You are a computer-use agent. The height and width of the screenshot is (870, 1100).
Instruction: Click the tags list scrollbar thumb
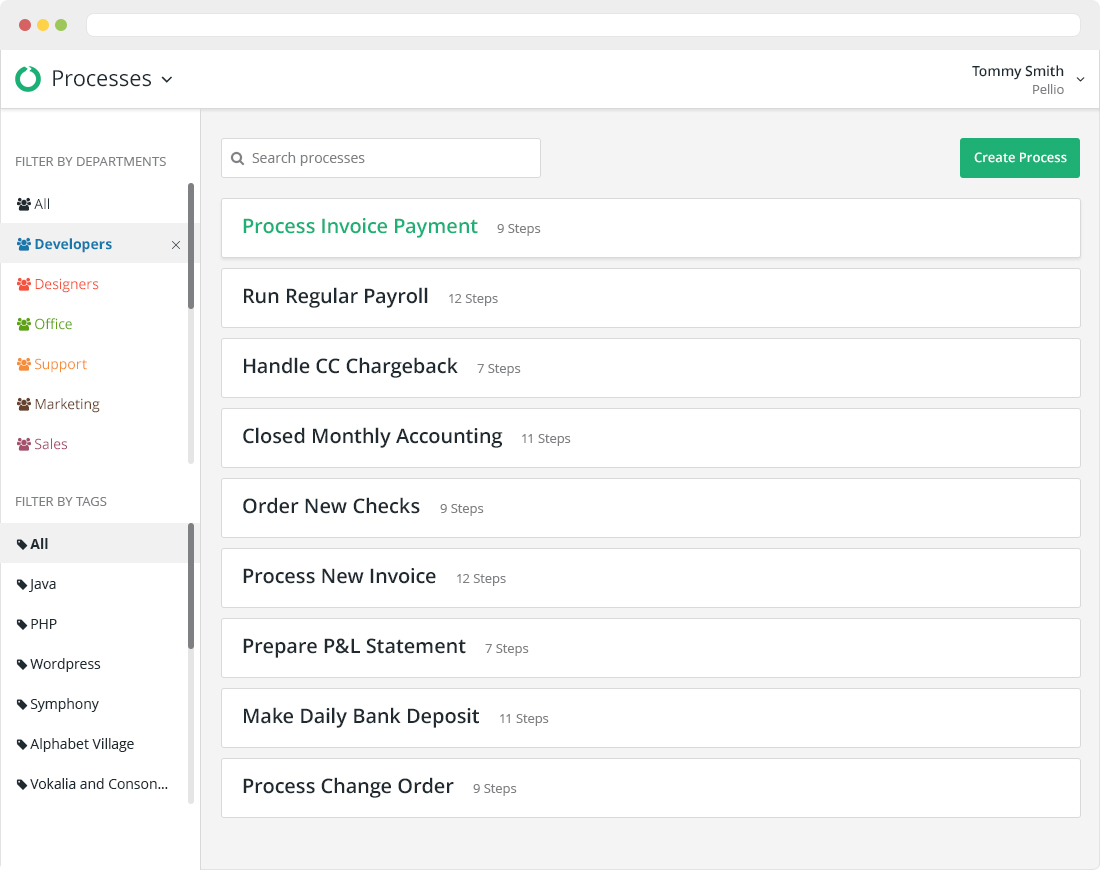(191, 586)
